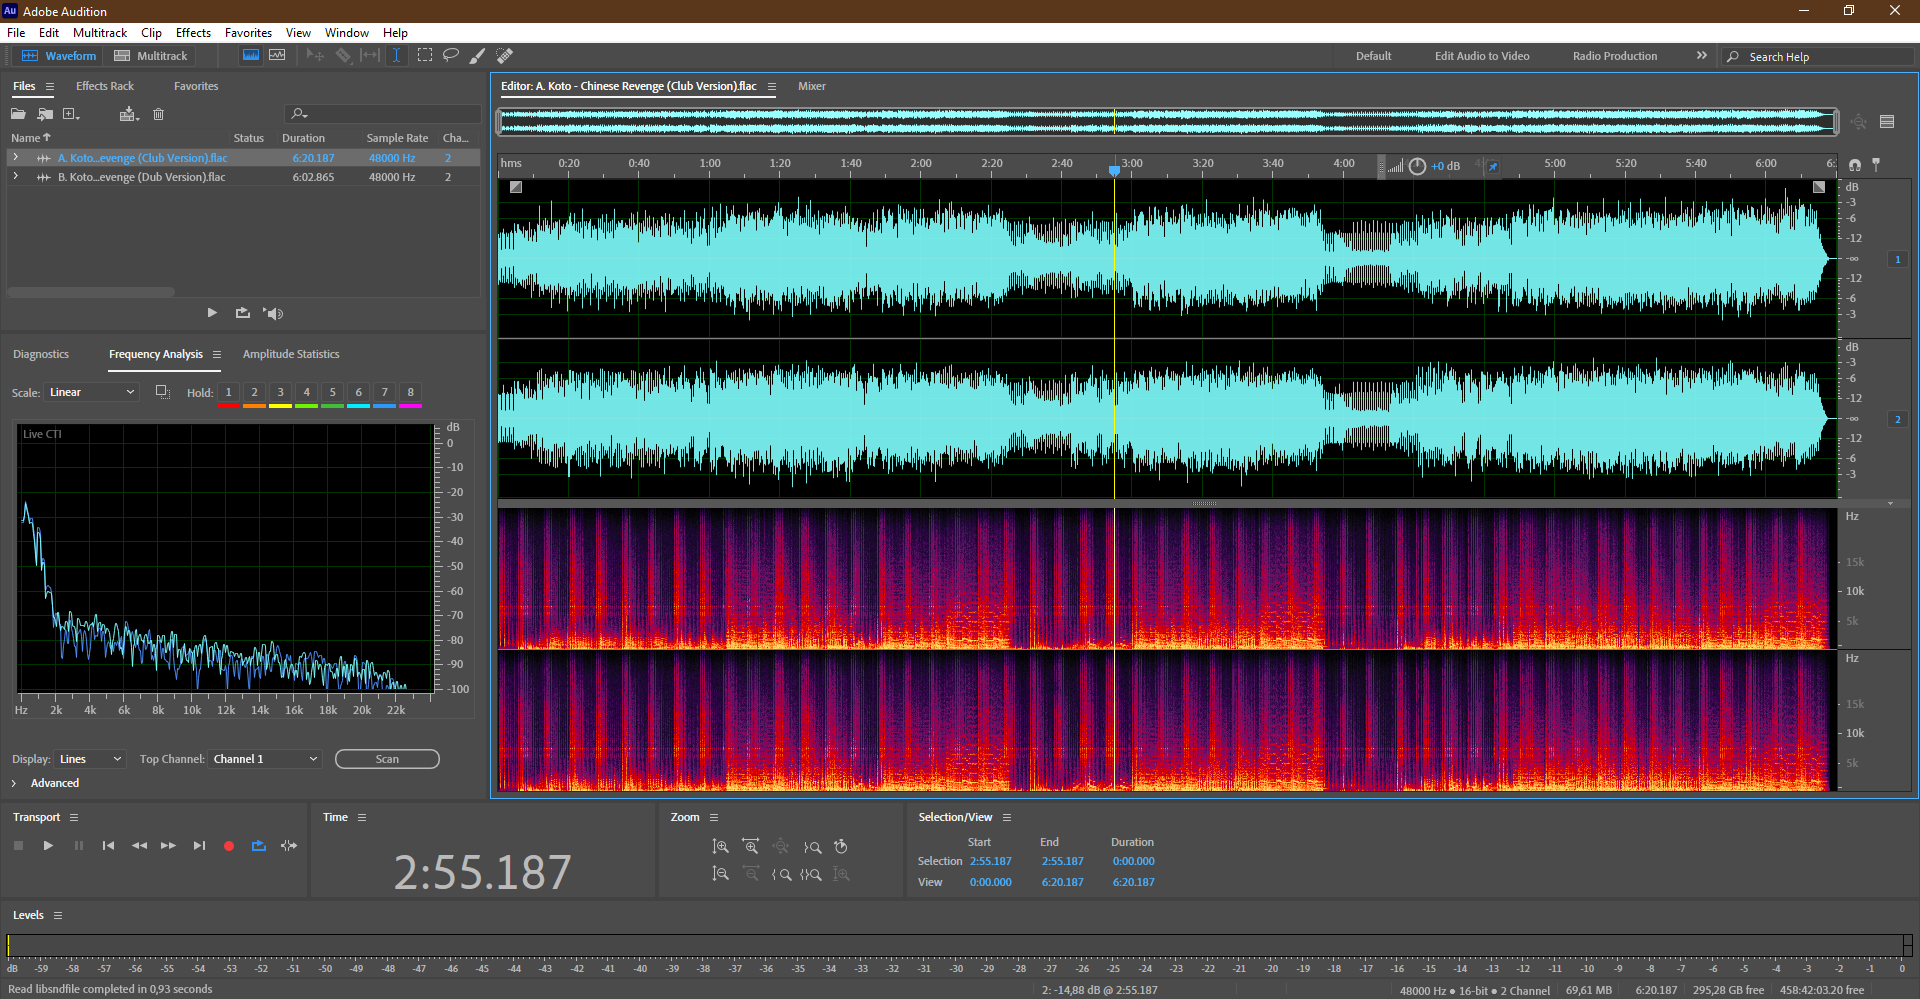The image size is (1920, 999).
Task: Click the fade-in handle on the waveform
Action: pos(516,187)
